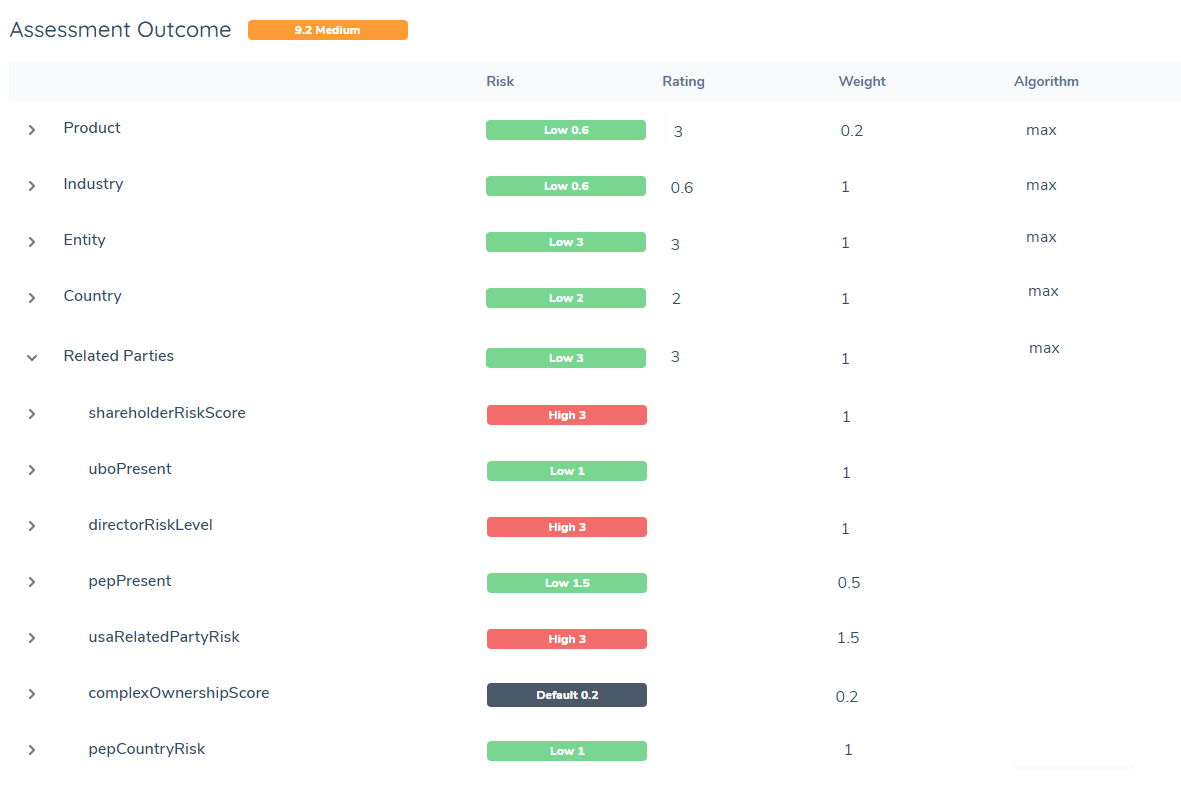Image resolution: width=1181 pixels, height=812 pixels.
Task: Expand the pepPresent row
Action: pyautogui.click(x=32, y=582)
